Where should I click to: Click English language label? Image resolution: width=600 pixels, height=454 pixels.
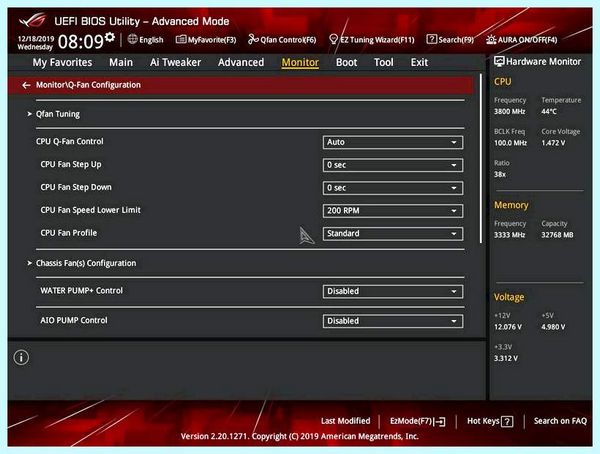151,40
